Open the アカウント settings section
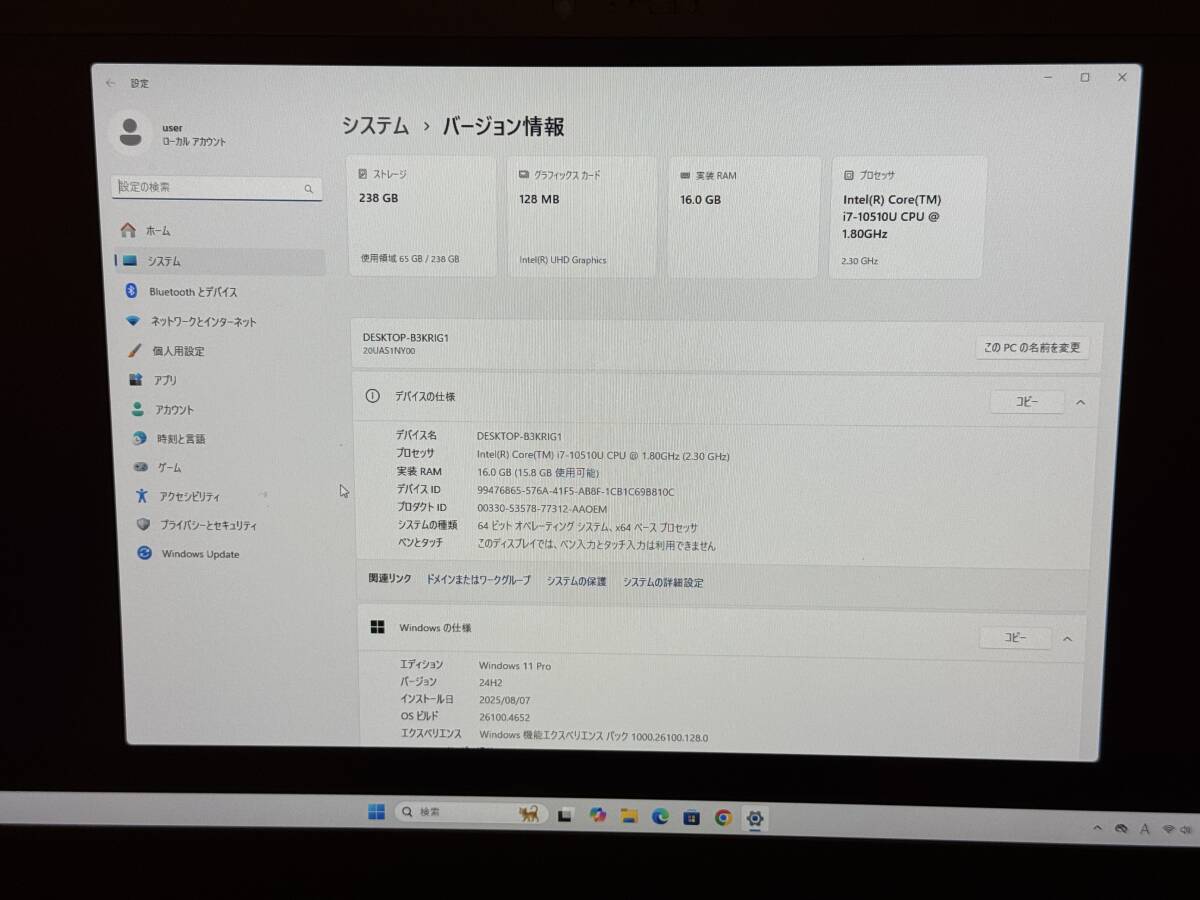 pos(175,409)
